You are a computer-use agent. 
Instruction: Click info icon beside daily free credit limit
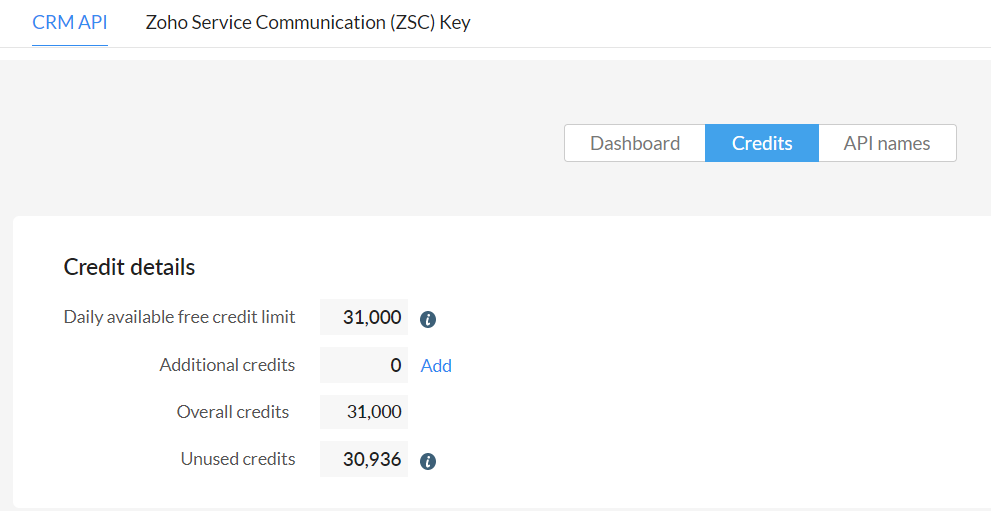tap(428, 319)
